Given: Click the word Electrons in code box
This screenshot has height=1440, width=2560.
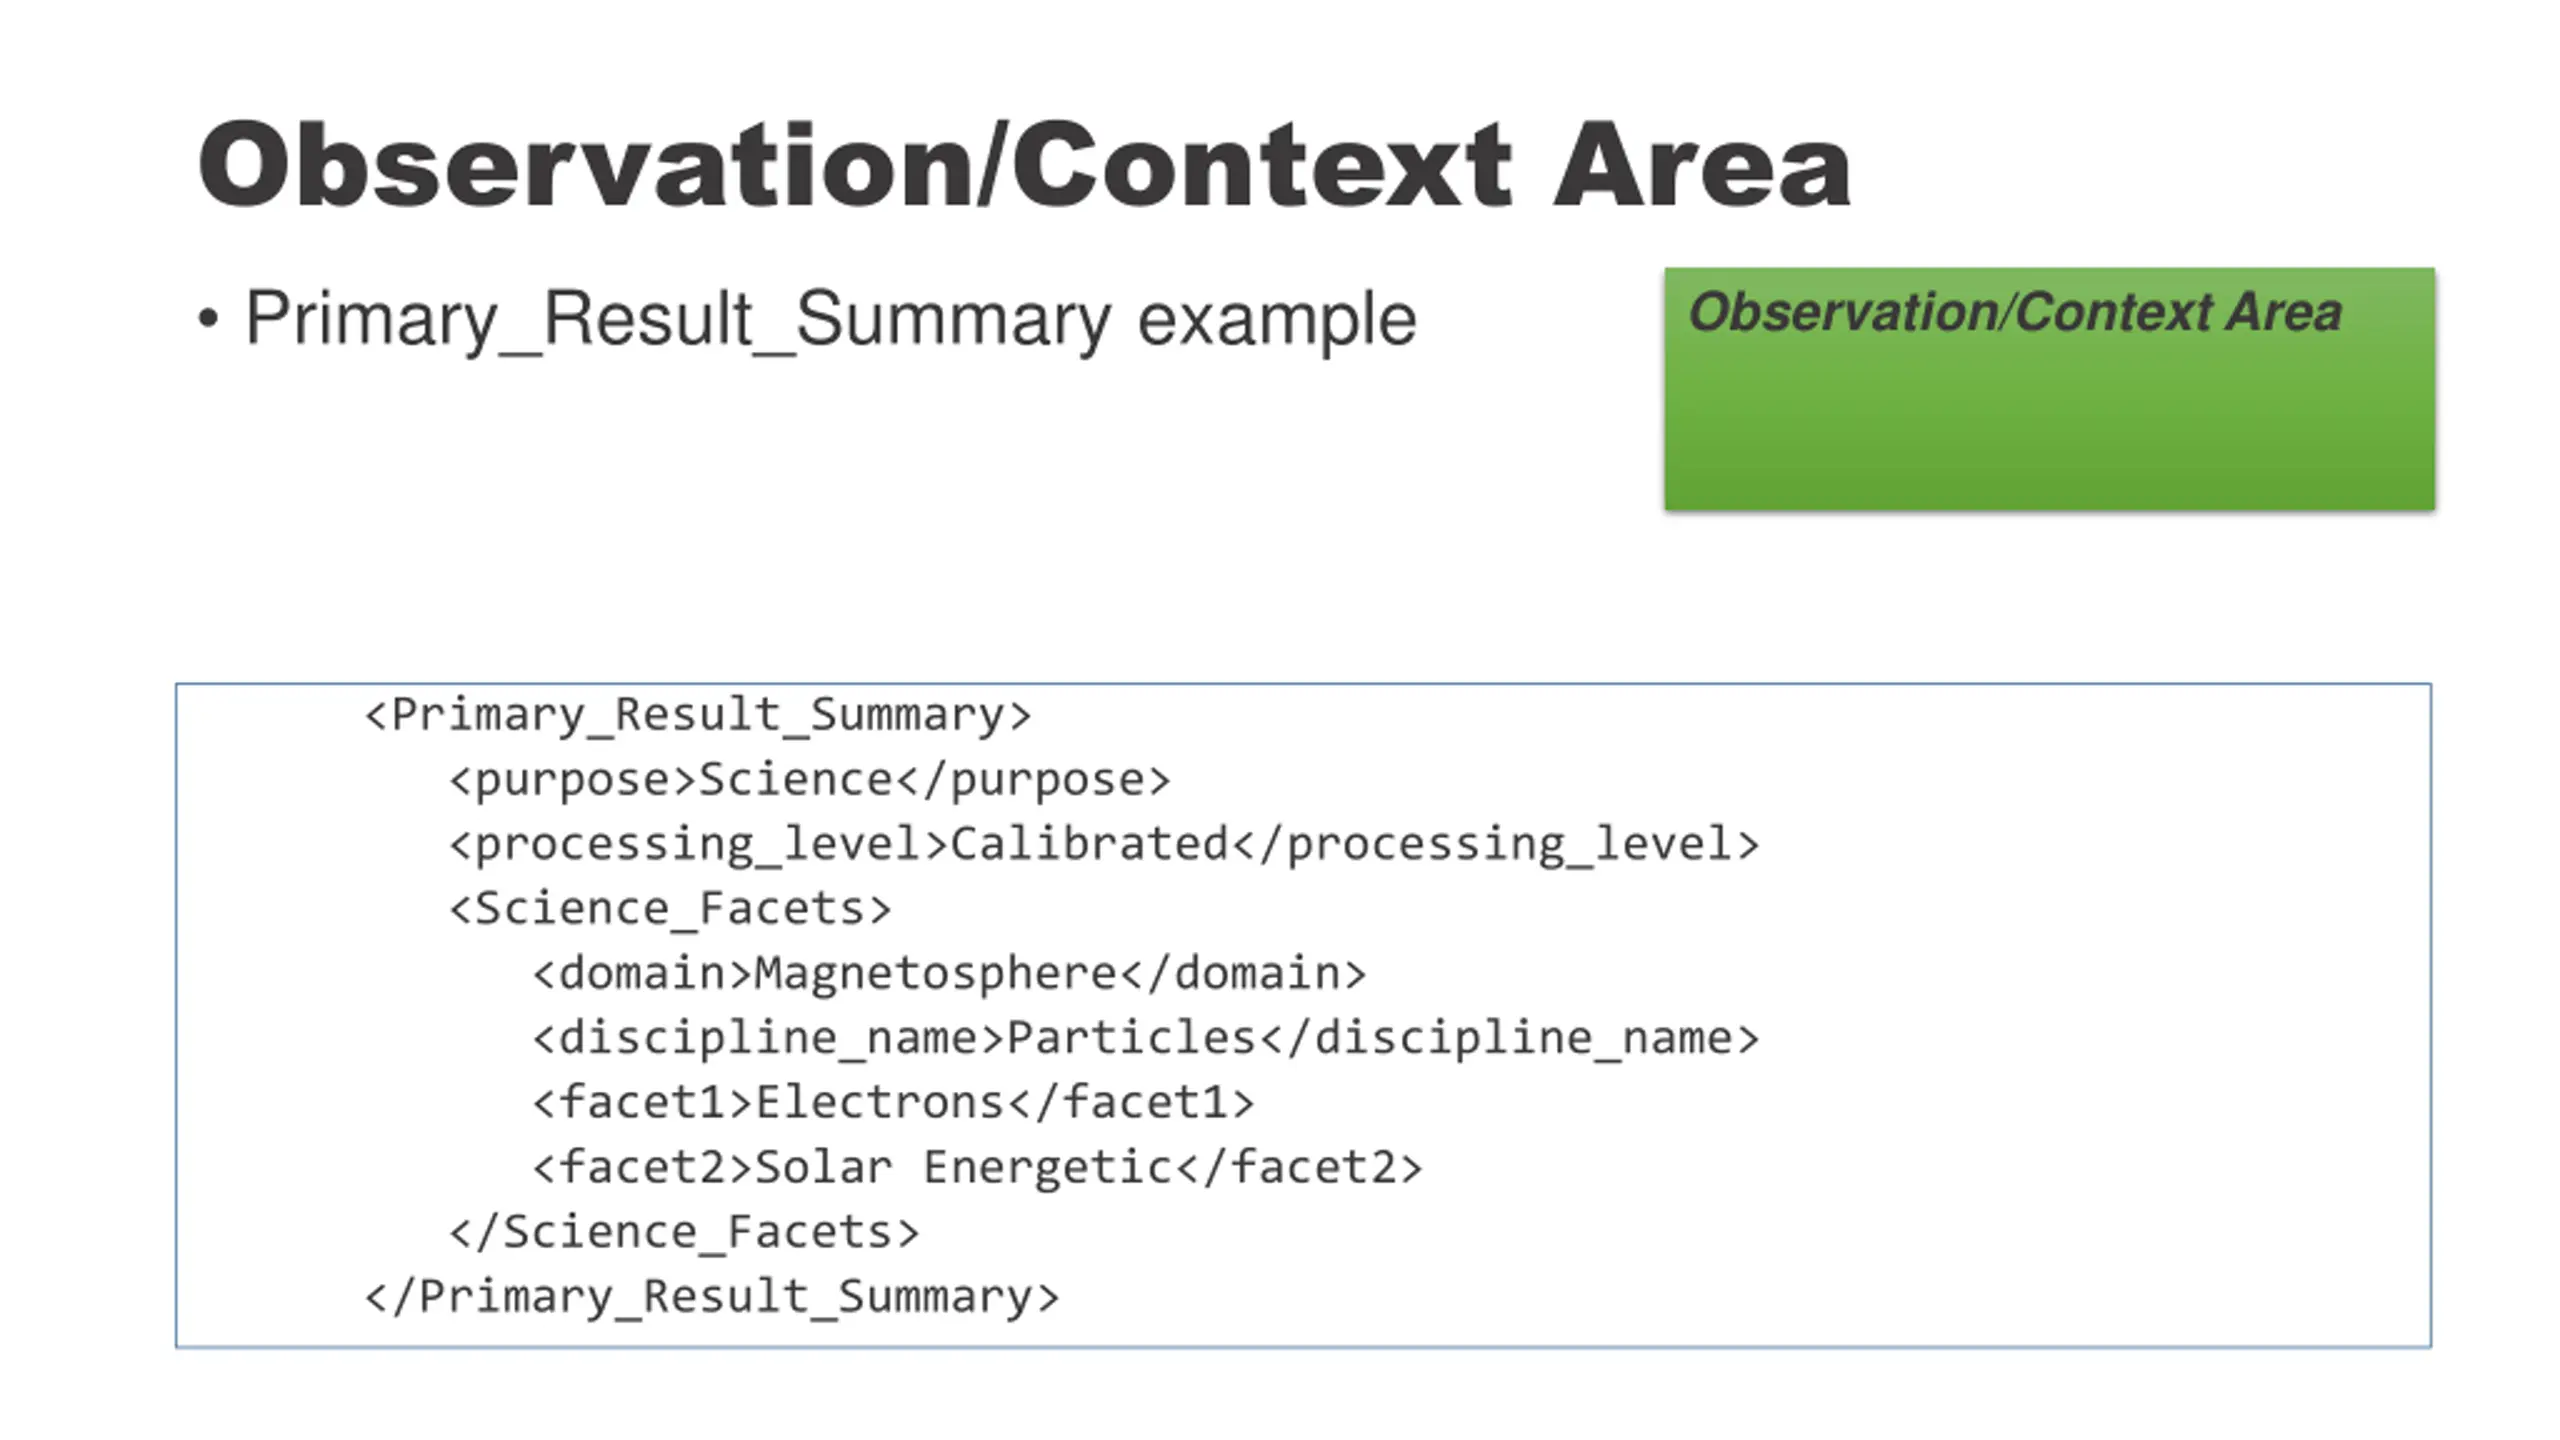Looking at the screenshot, I should tap(879, 1102).
